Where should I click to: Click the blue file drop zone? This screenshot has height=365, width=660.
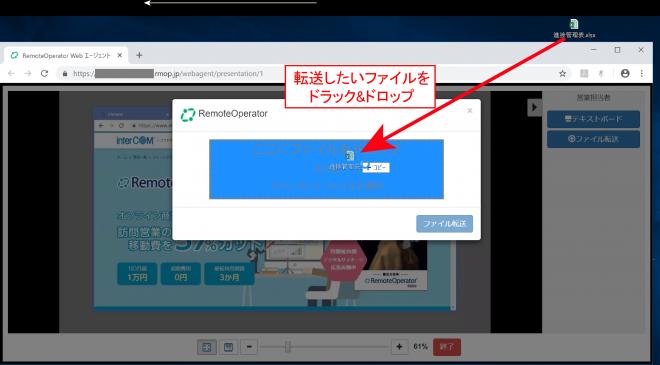pos(326,169)
